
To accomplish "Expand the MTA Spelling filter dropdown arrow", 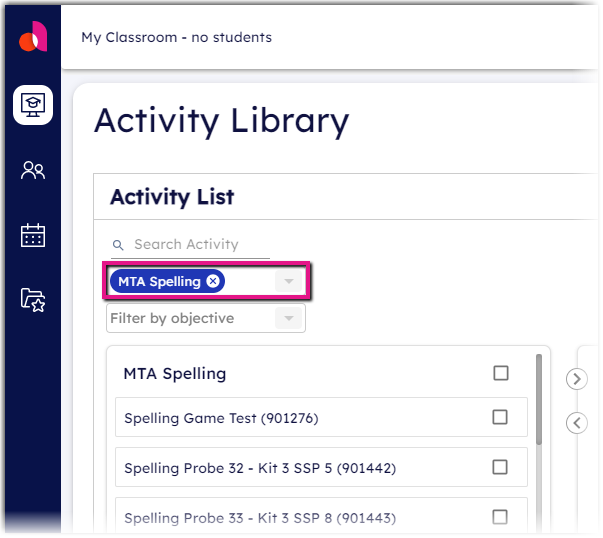I will 289,281.
